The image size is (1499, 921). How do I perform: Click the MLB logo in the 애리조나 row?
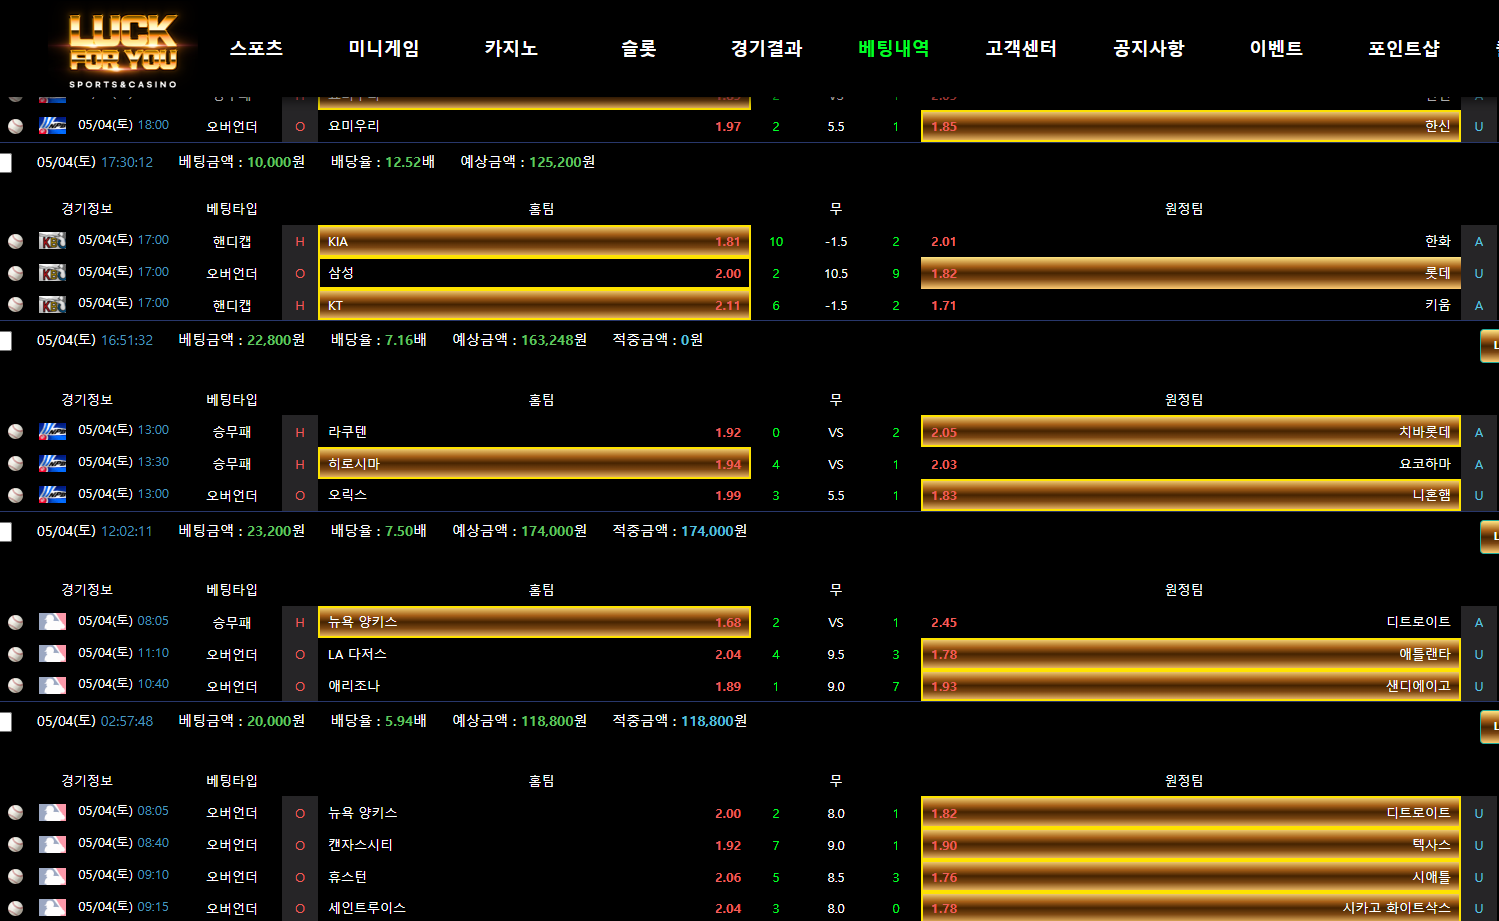pyautogui.click(x=52, y=685)
